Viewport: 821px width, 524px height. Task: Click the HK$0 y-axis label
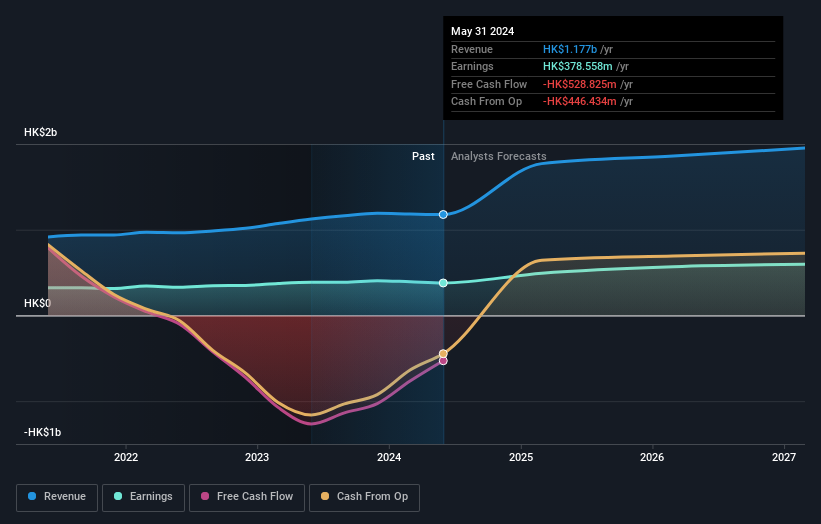pyautogui.click(x=37, y=304)
